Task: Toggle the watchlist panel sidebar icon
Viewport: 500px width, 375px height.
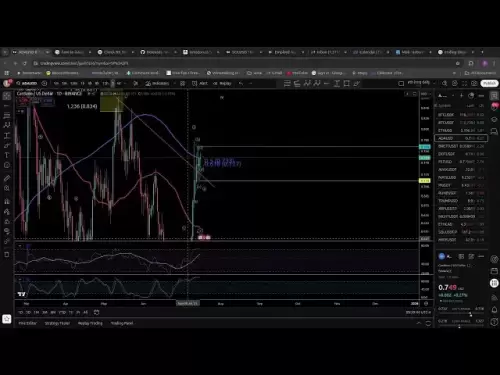Action: [x=494, y=96]
